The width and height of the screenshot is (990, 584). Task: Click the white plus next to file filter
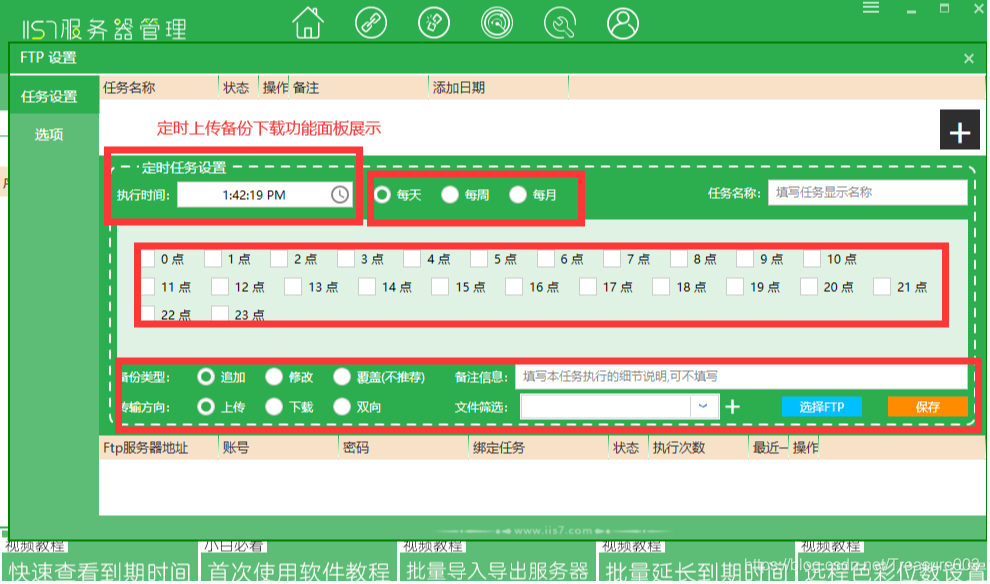[x=732, y=407]
